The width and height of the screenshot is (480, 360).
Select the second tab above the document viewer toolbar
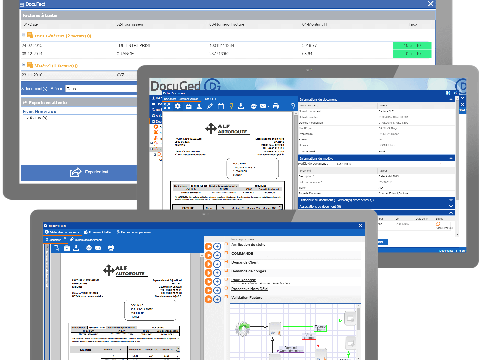click(210, 99)
